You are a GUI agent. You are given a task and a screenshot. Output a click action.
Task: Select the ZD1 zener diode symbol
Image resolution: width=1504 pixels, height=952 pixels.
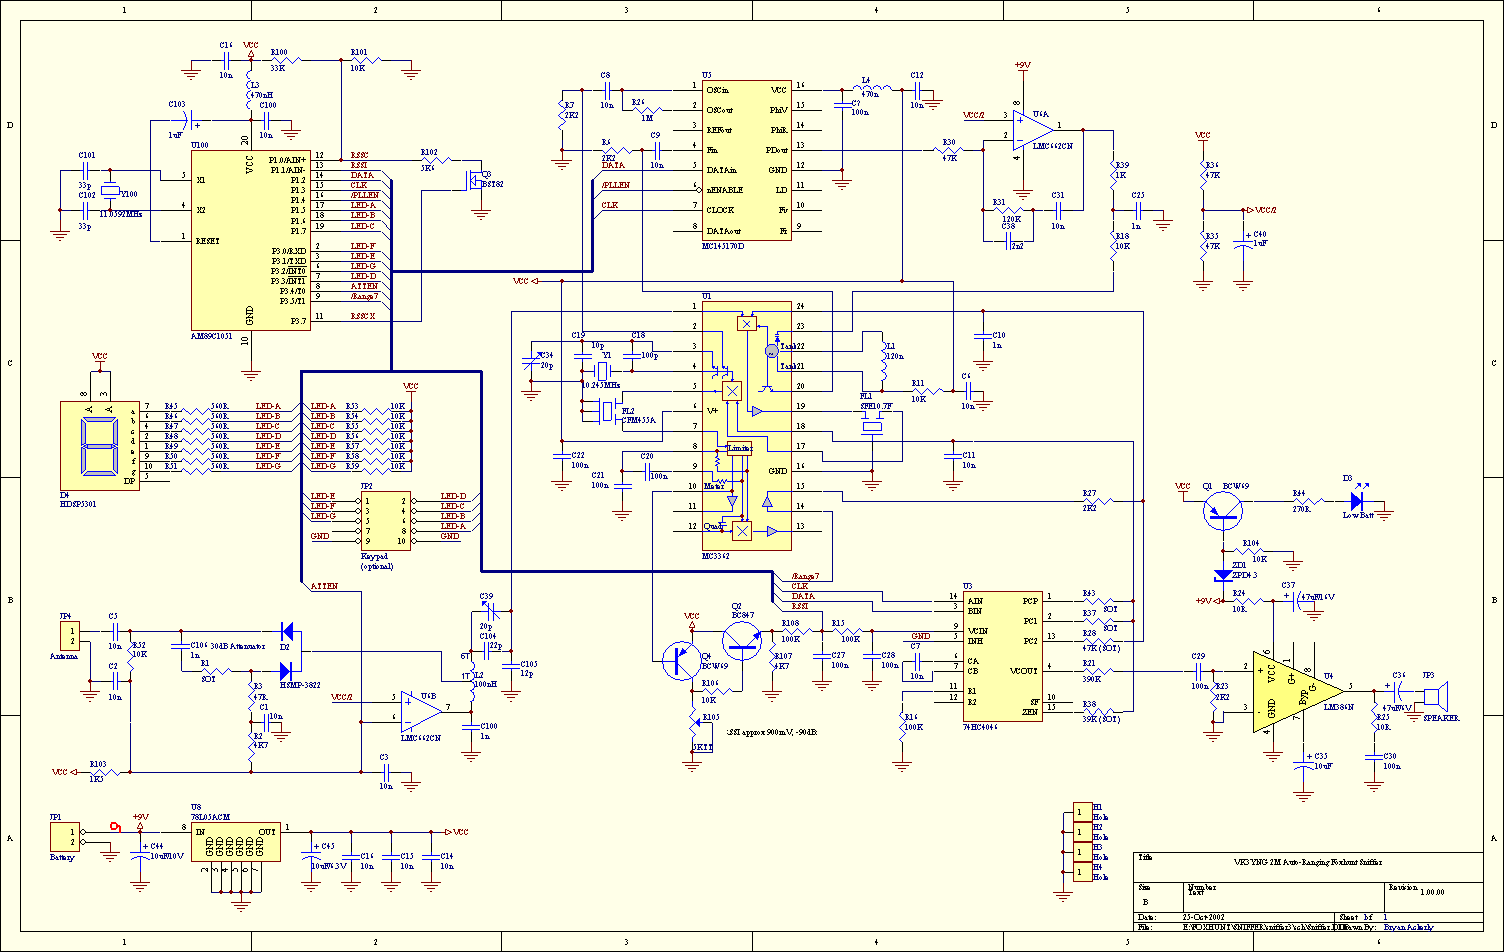pyautogui.click(x=1220, y=575)
